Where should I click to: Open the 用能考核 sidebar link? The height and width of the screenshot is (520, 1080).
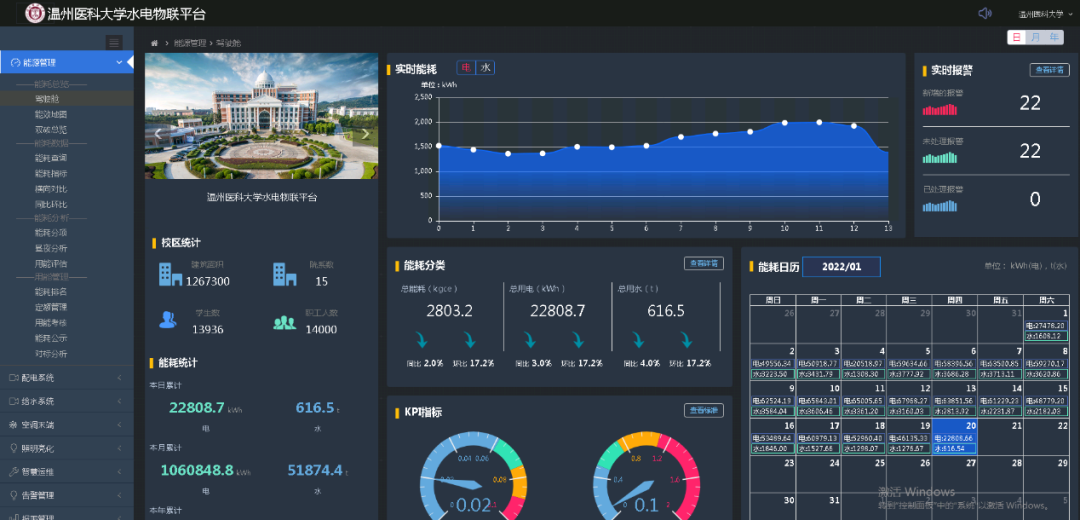pyautogui.click(x=51, y=323)
